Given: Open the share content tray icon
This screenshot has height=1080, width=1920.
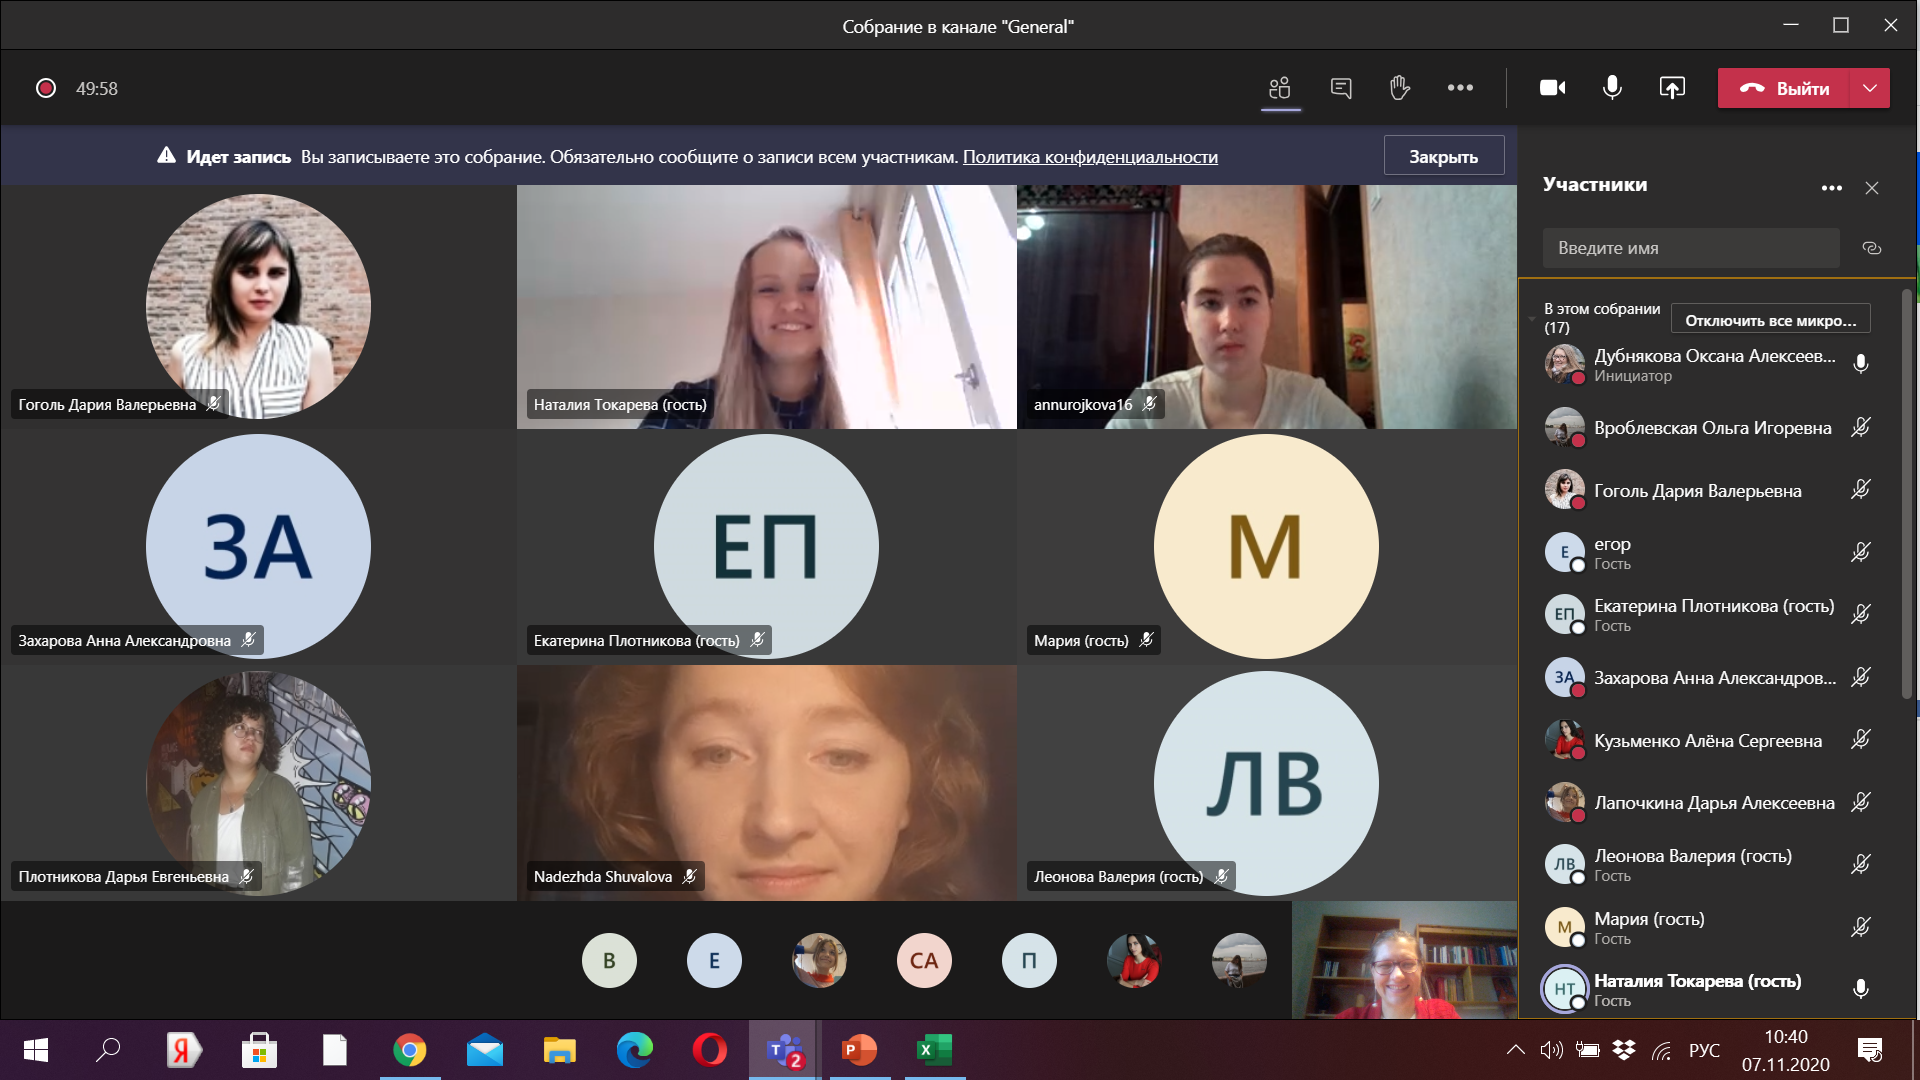Looking at the screenshot, I should click(x=1672, y=88).
